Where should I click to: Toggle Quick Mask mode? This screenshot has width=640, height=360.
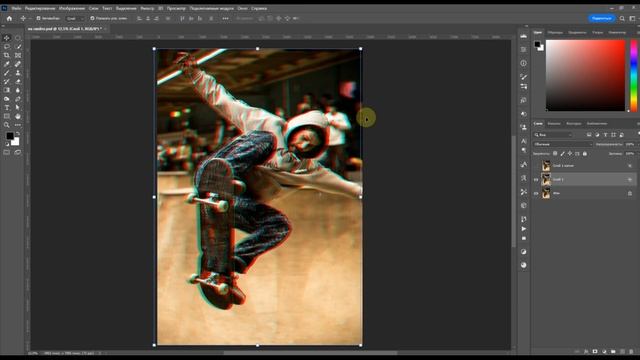7,152
